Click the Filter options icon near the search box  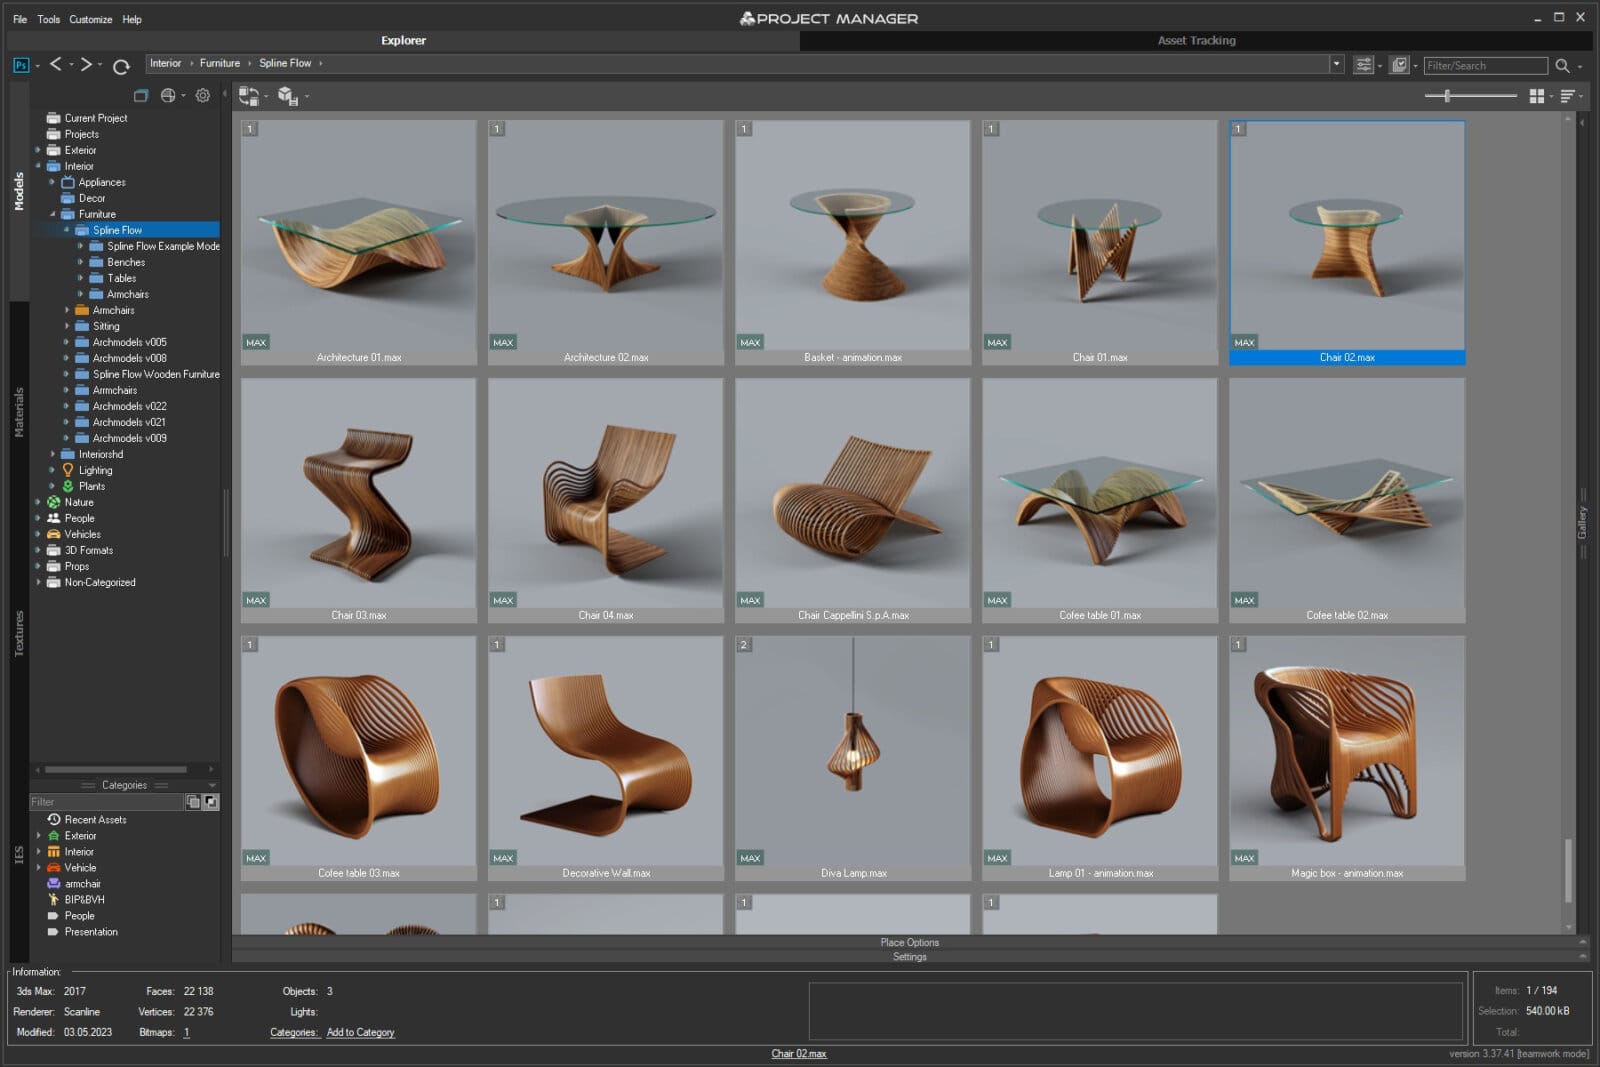tap(1363, 64)
